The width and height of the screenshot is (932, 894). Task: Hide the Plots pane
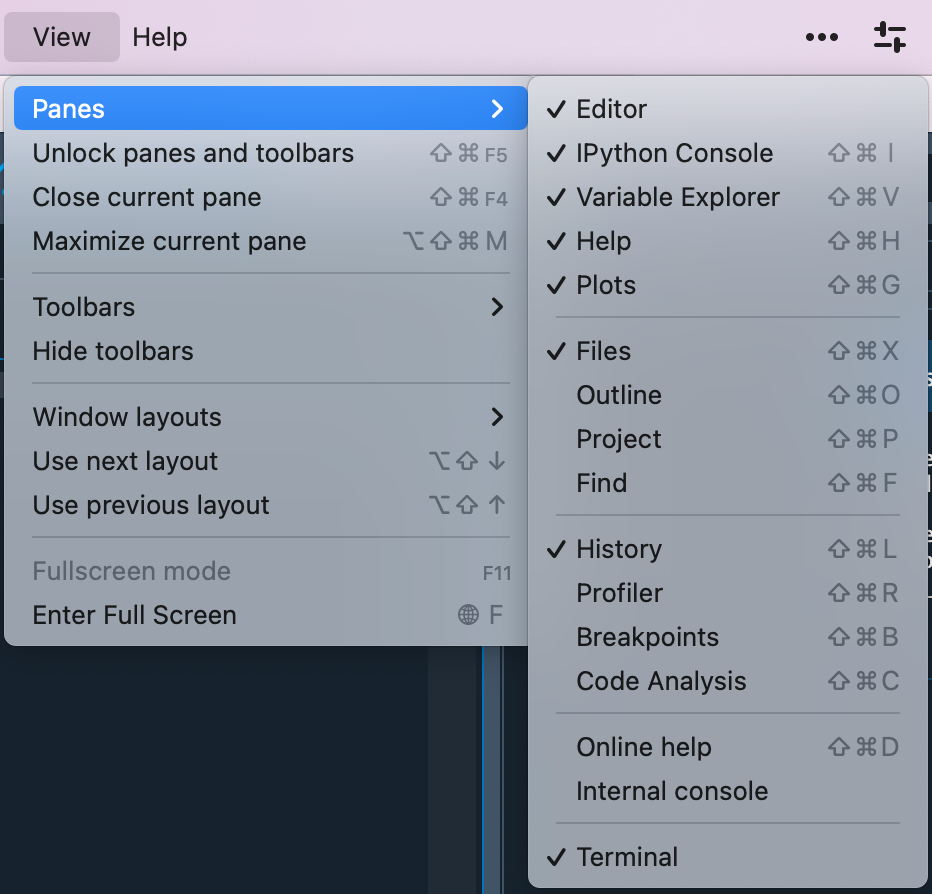605,285
